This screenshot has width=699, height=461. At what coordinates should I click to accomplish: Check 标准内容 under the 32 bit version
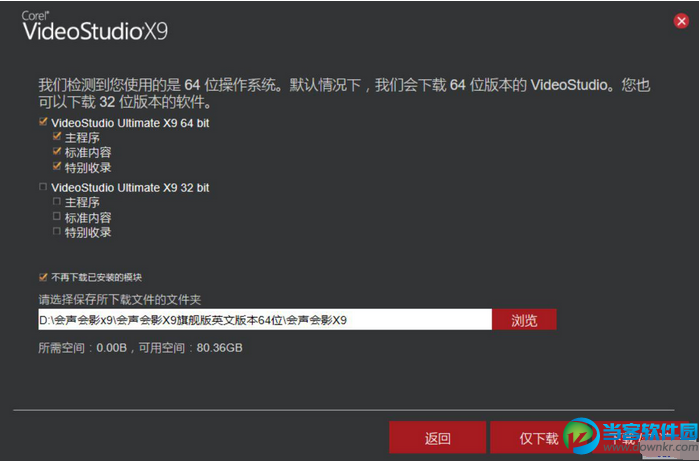click(x=57, y=217)
